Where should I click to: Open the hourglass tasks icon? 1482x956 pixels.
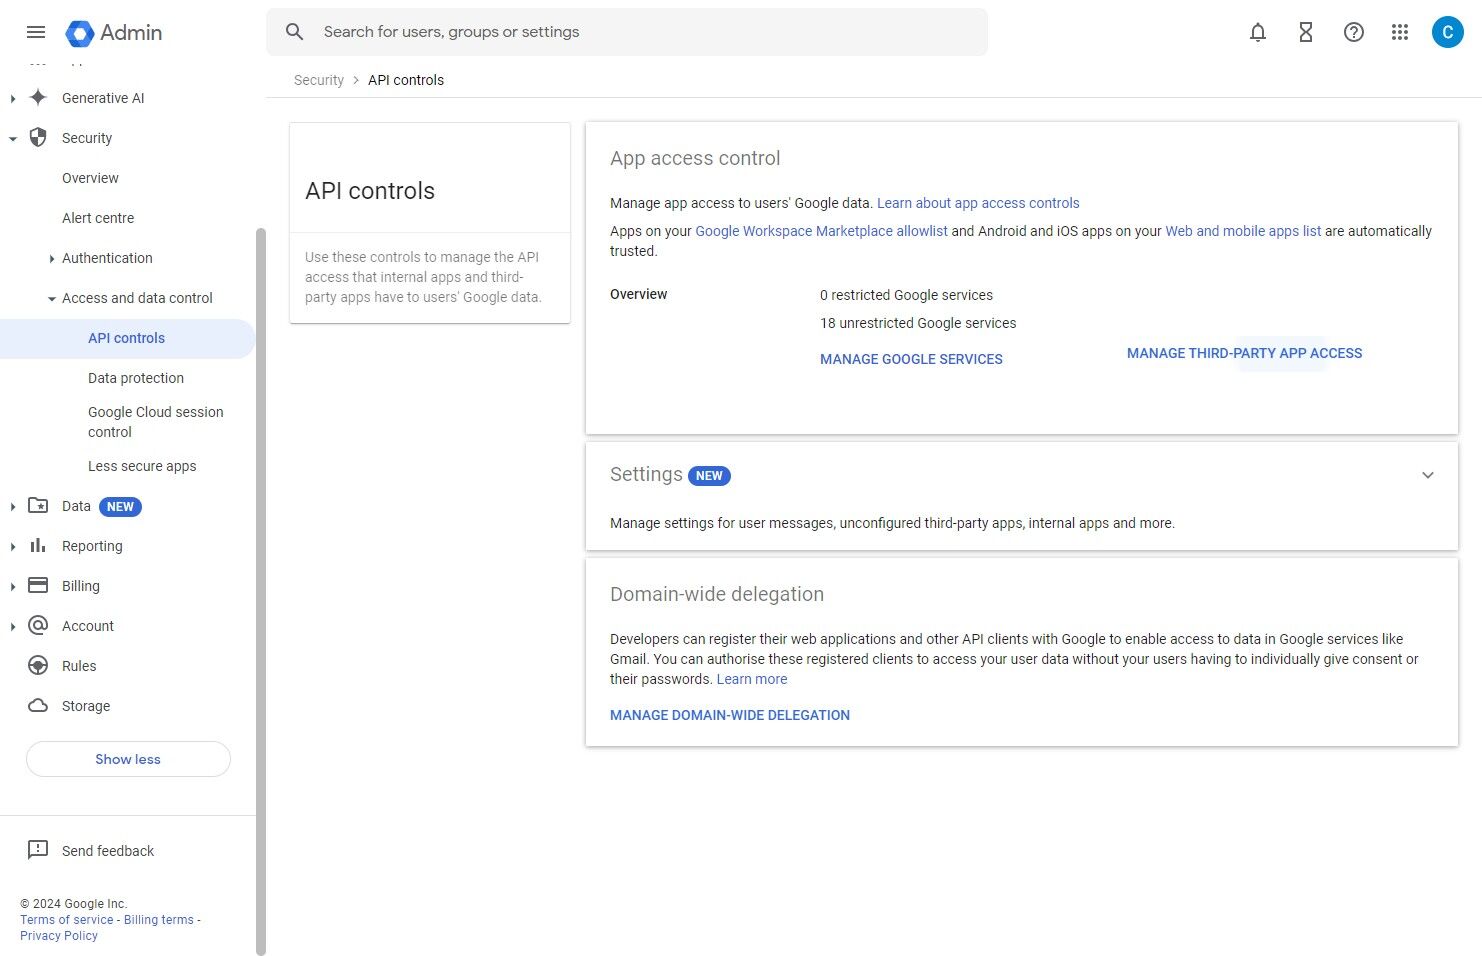click(x=1306, y=32)
